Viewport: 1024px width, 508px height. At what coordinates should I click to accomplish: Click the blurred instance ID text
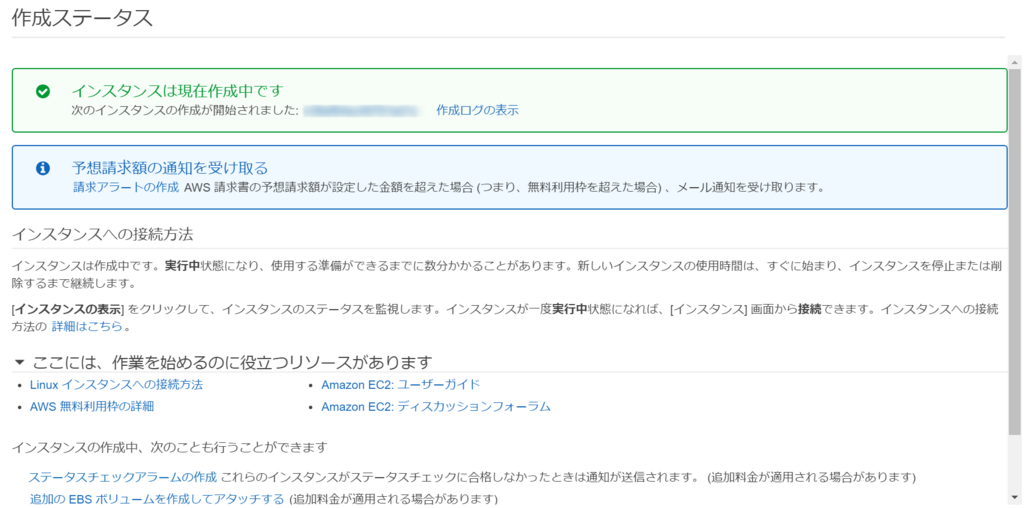pyautogui.click(x=360, y=110)
